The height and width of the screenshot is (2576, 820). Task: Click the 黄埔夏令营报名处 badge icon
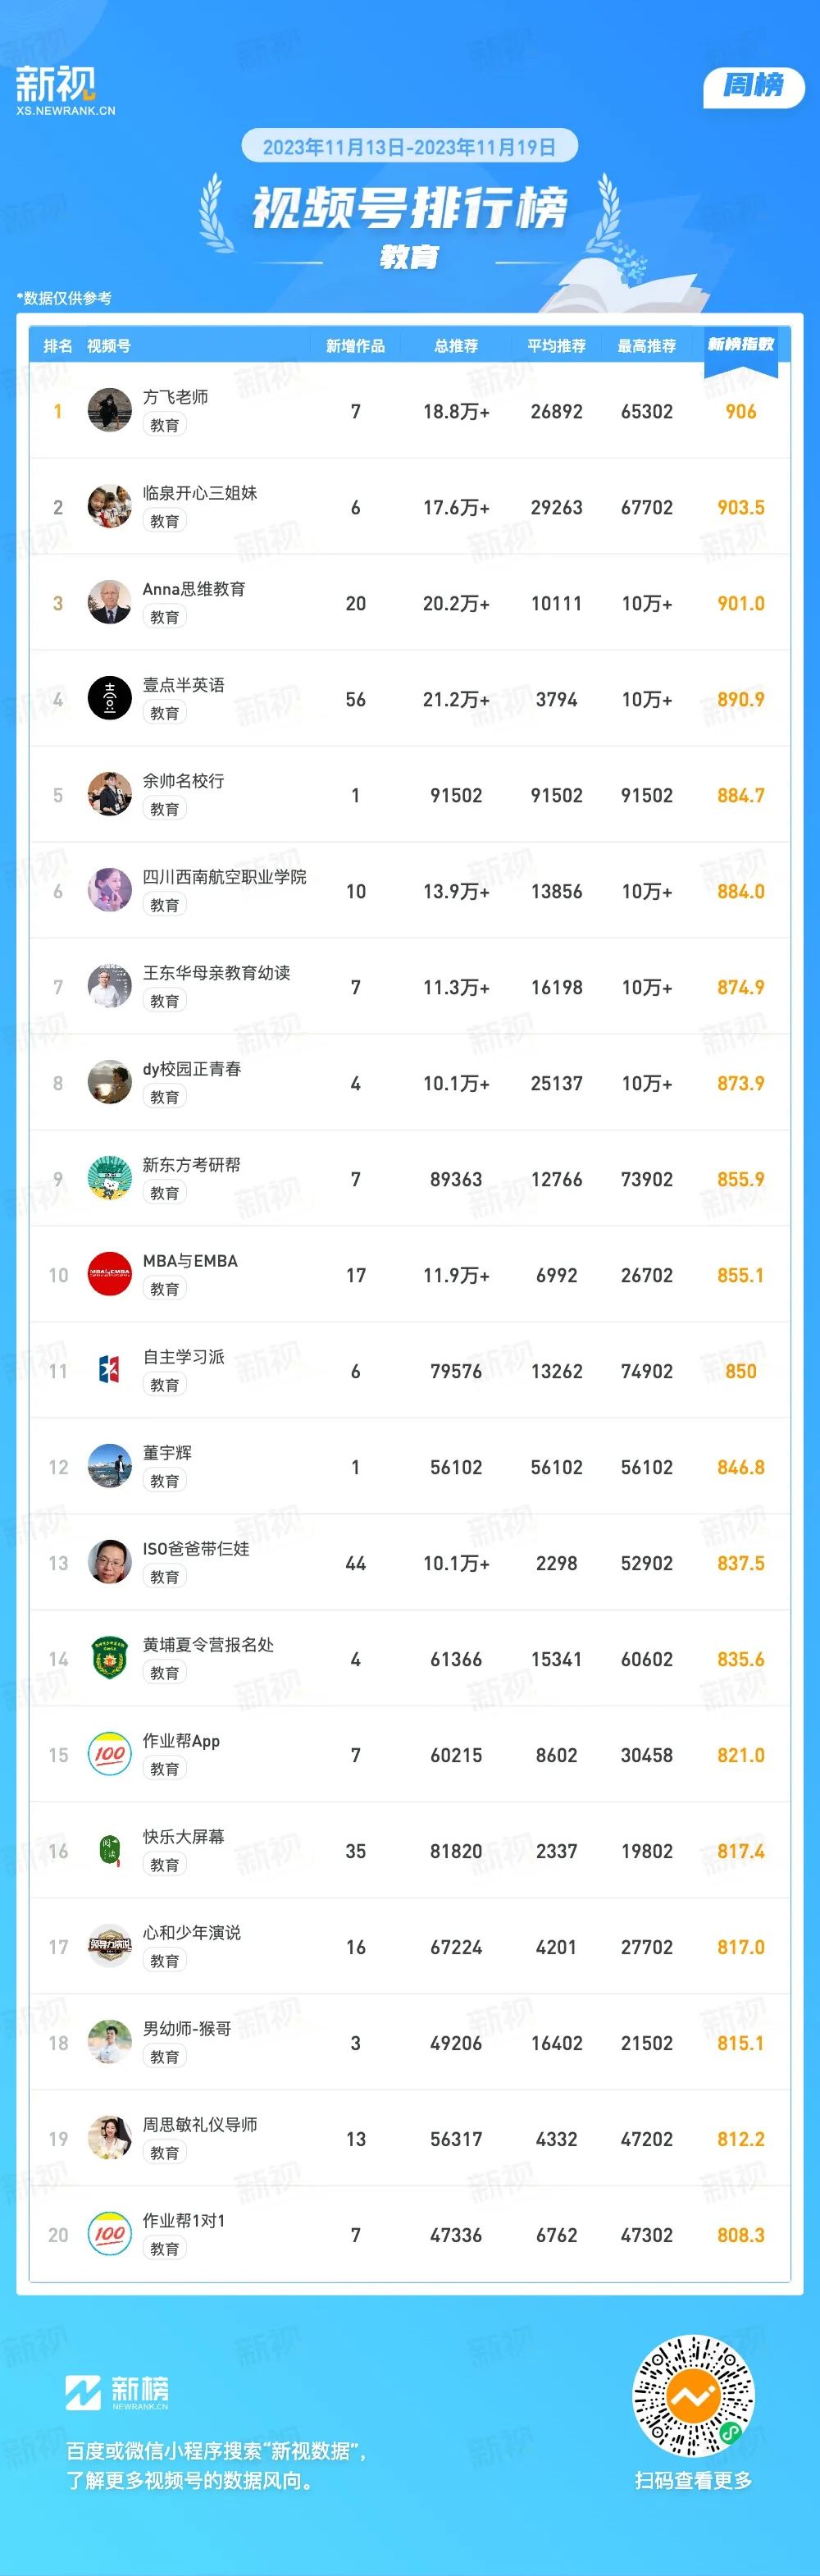point(110,1658)
